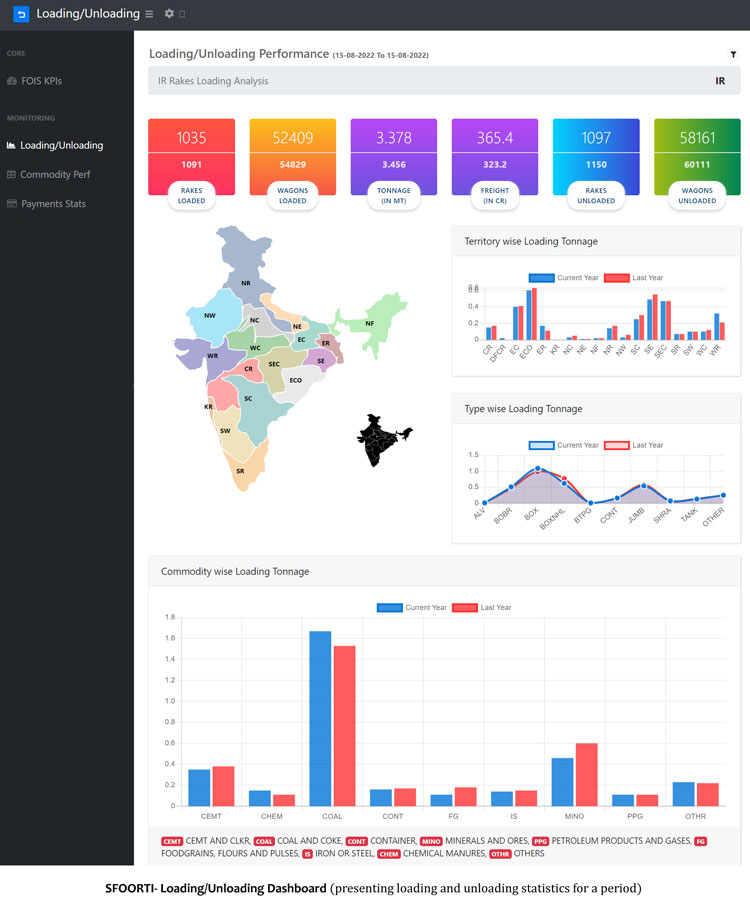Open the filter funnel icon
This screenshot has width=750, height=902.
[x=733, y=55]
